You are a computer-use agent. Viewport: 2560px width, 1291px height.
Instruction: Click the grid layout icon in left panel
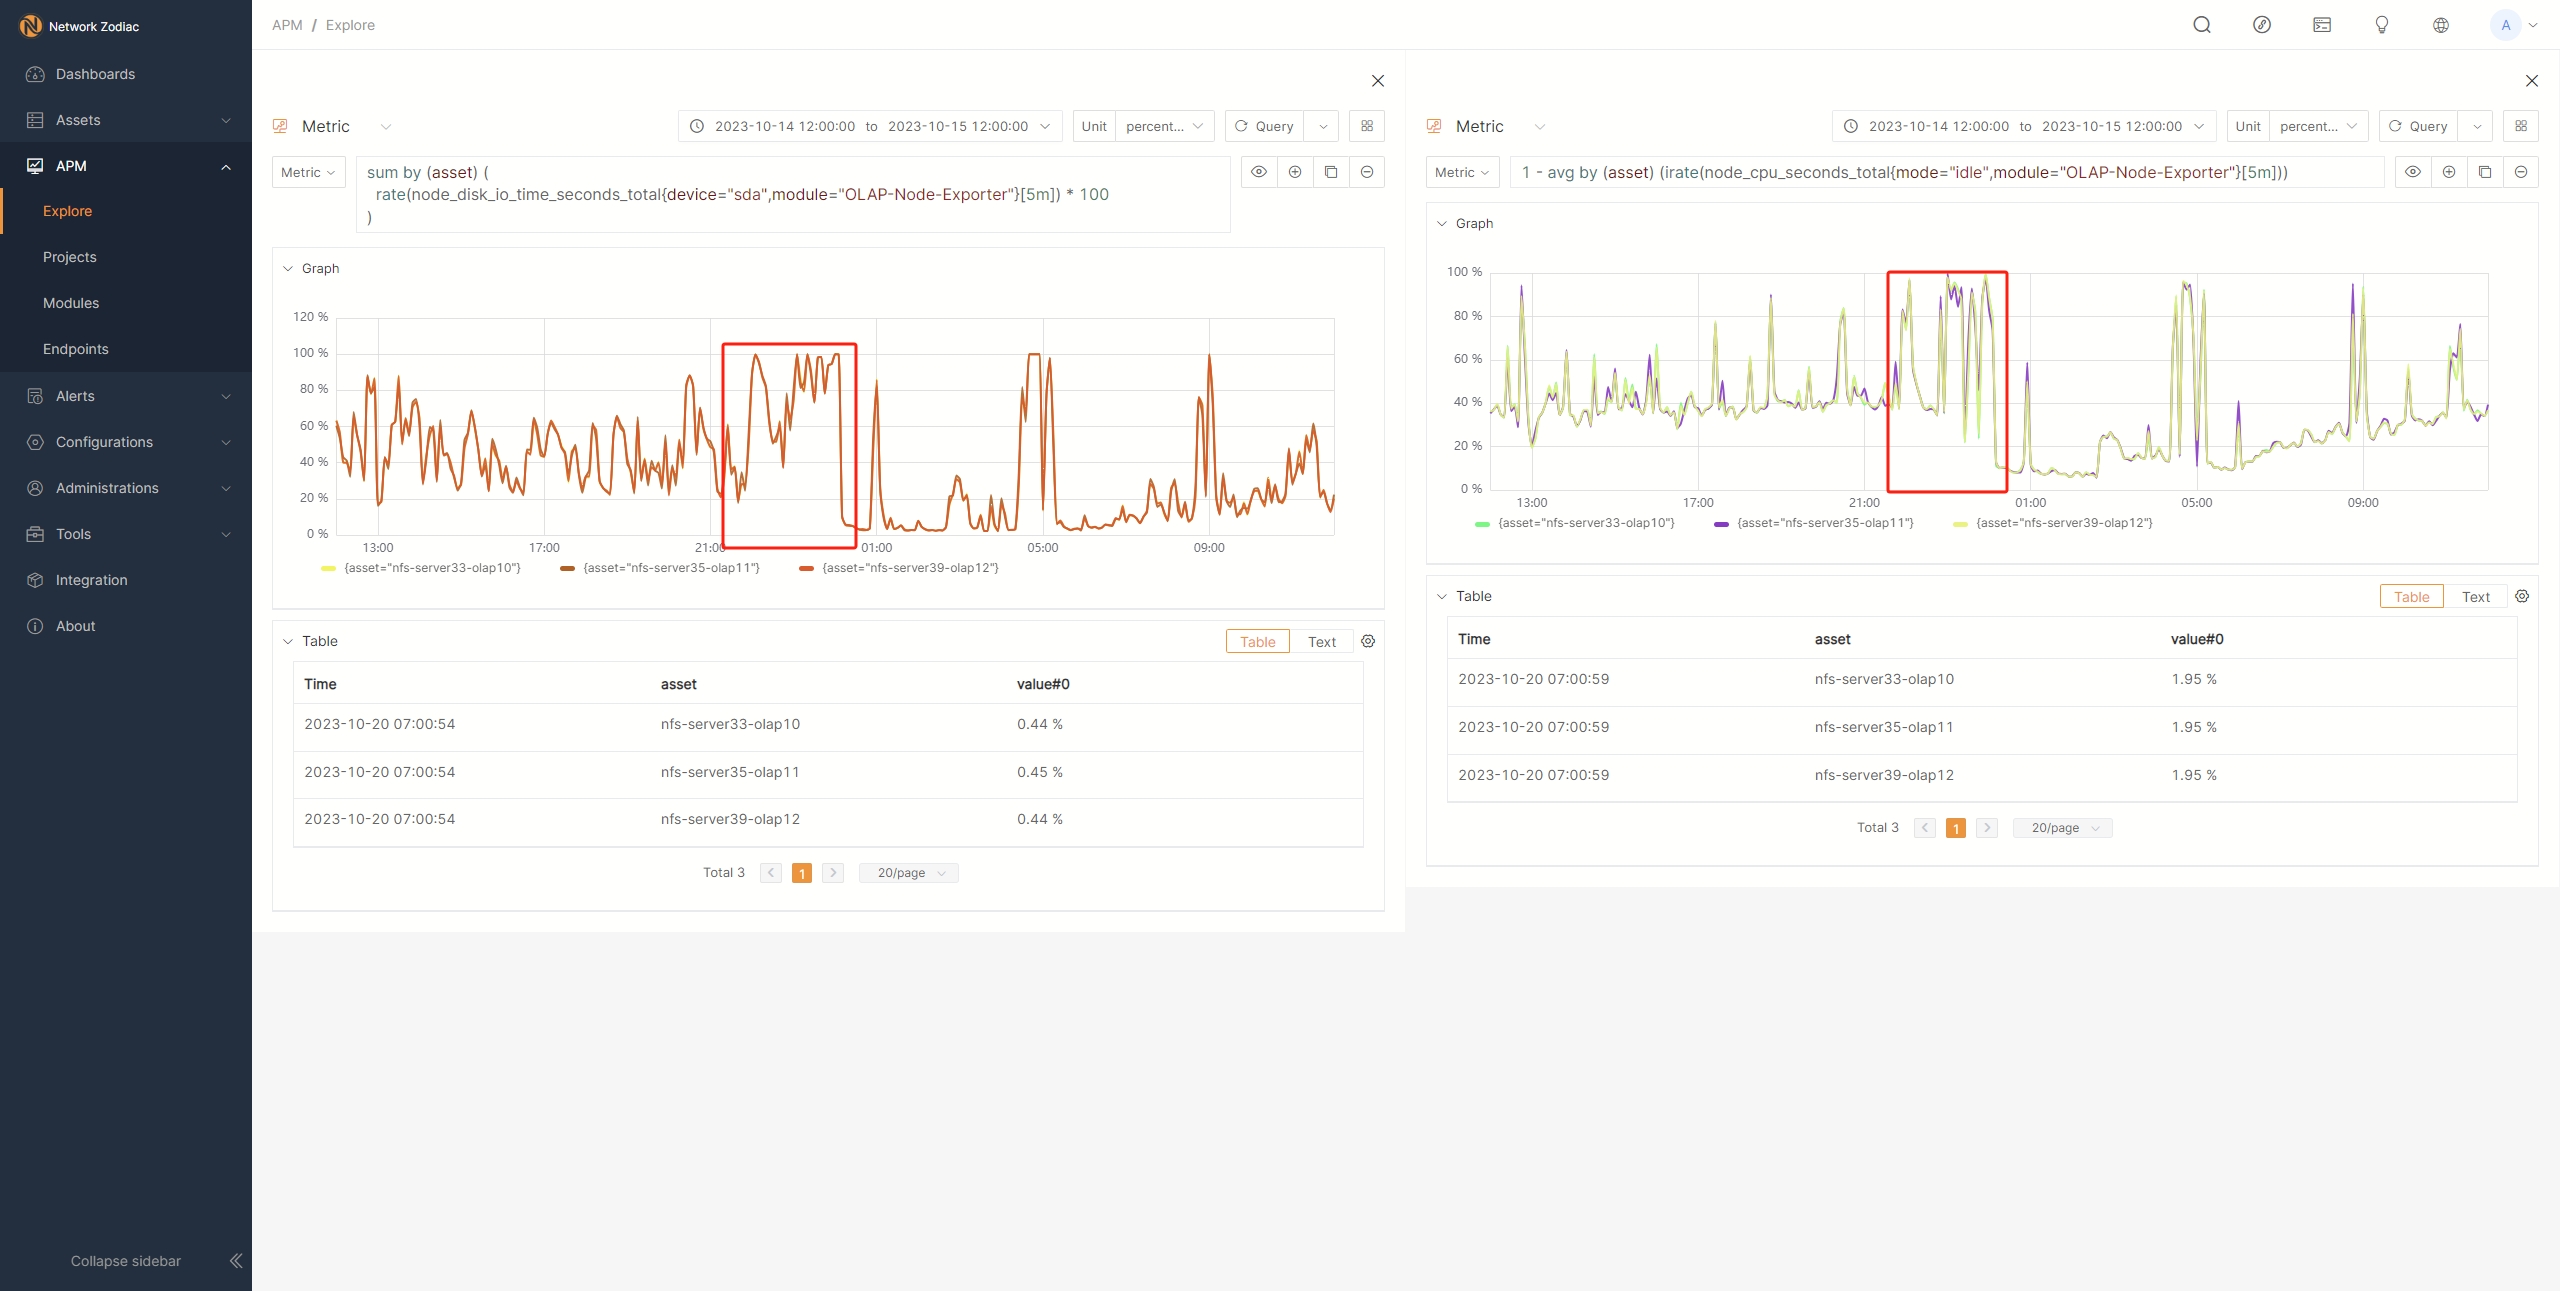coord(1366,126)
